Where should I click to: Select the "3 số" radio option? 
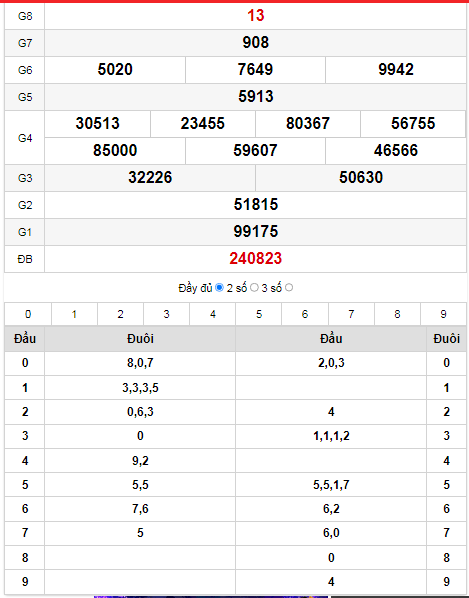click(x=289, y=288)
